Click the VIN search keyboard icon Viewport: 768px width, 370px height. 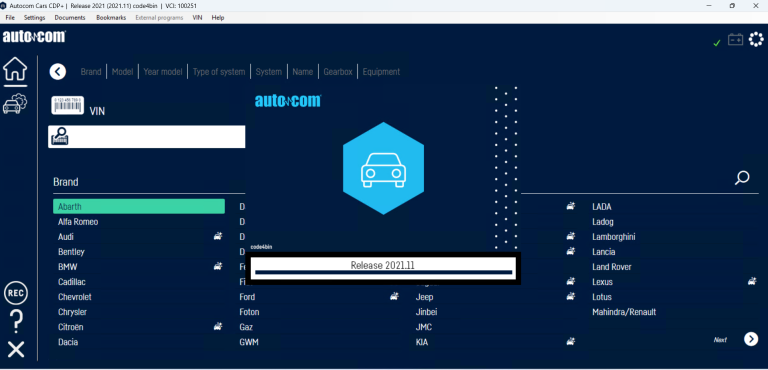(x=60, y=136)
